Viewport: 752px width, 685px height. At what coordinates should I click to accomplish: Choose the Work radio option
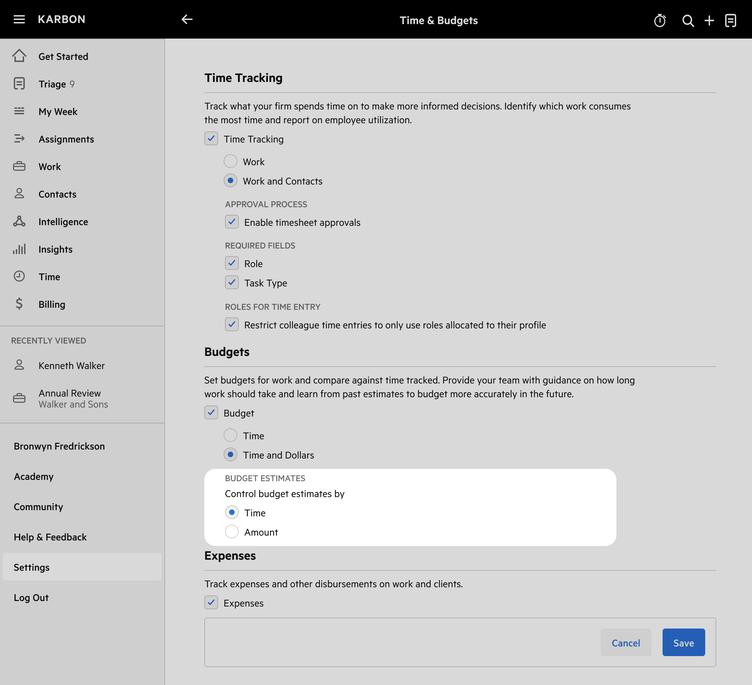(x=231, y=161)
